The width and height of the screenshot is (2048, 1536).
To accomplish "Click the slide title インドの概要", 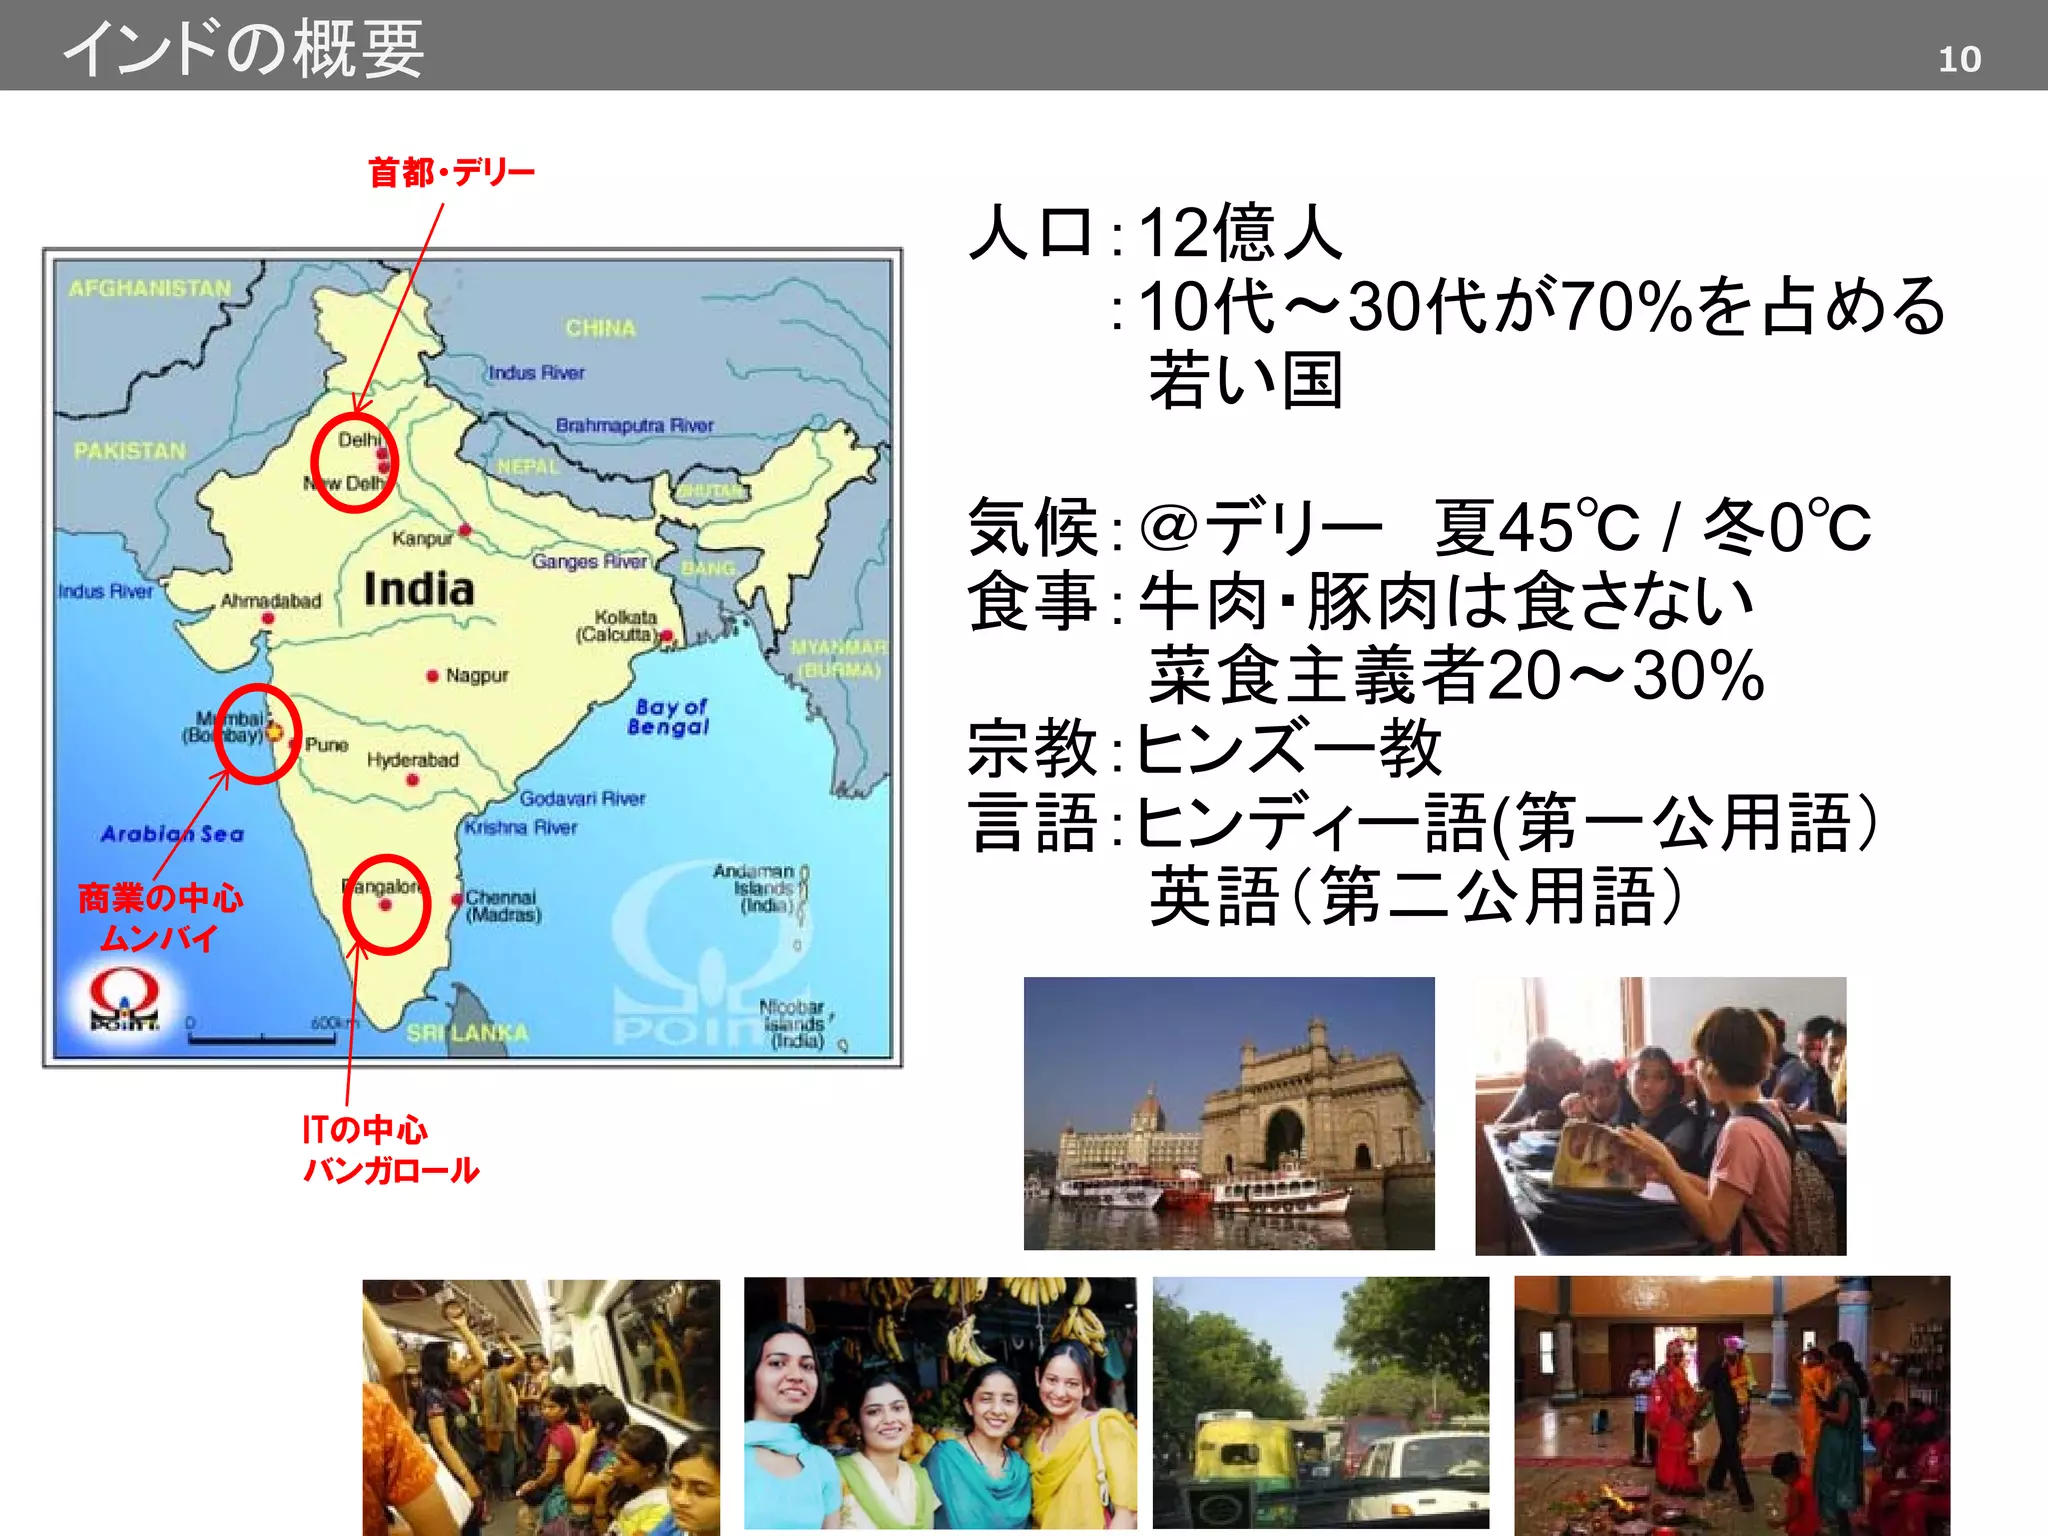I will [243, 48].
